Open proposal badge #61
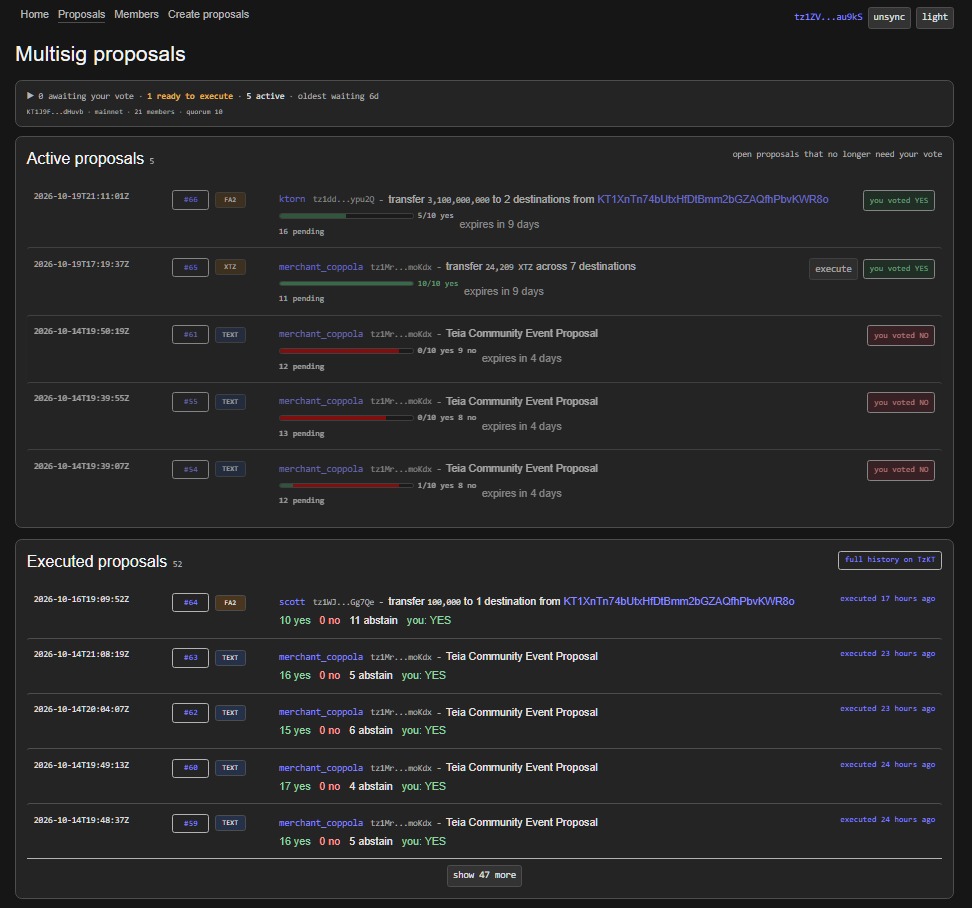 [190, 335]
